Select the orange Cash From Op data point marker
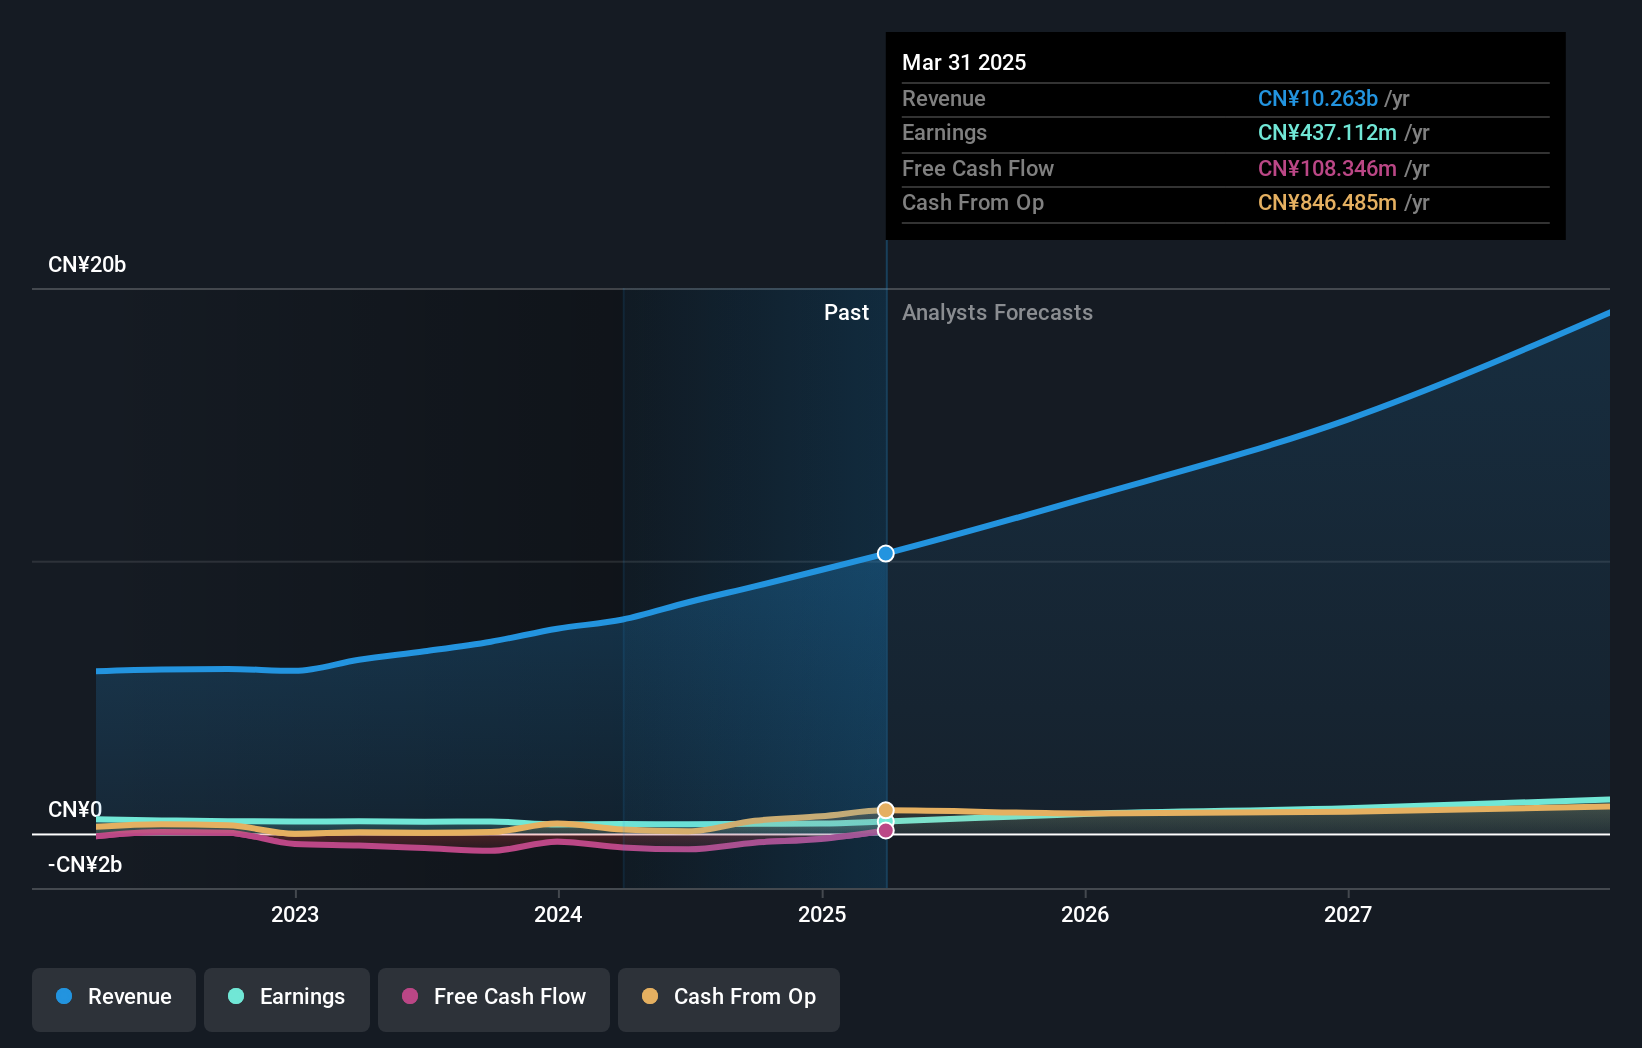This screenshot has width=1642, height=1048. [886, 810]
